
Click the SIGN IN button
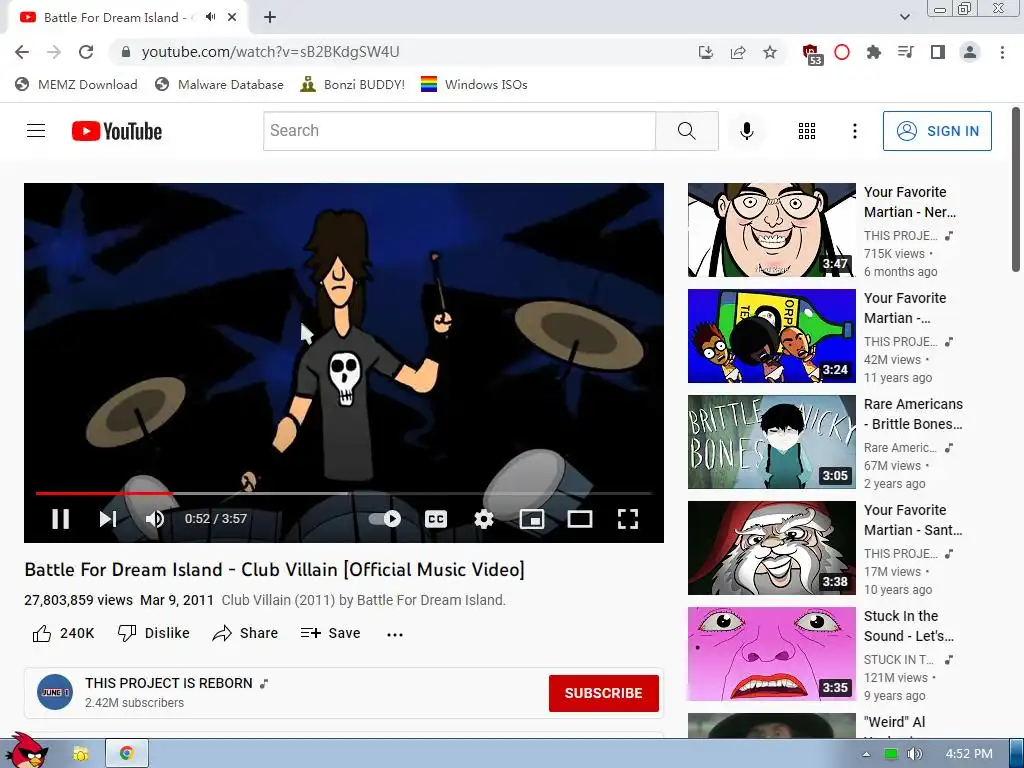(x=937, y=131)
